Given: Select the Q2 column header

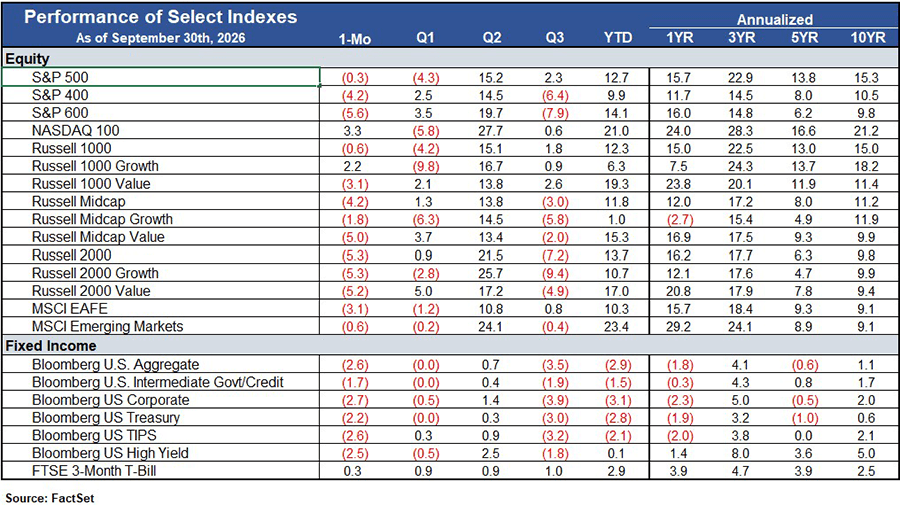Looking at the screenshot, I should (x=492, y=38).
